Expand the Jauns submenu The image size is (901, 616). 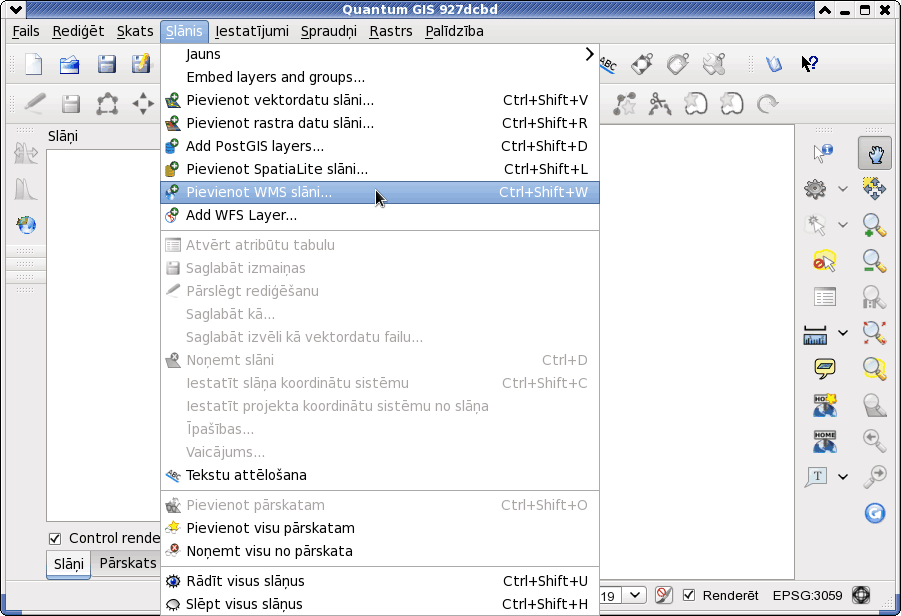pos(380,54)
